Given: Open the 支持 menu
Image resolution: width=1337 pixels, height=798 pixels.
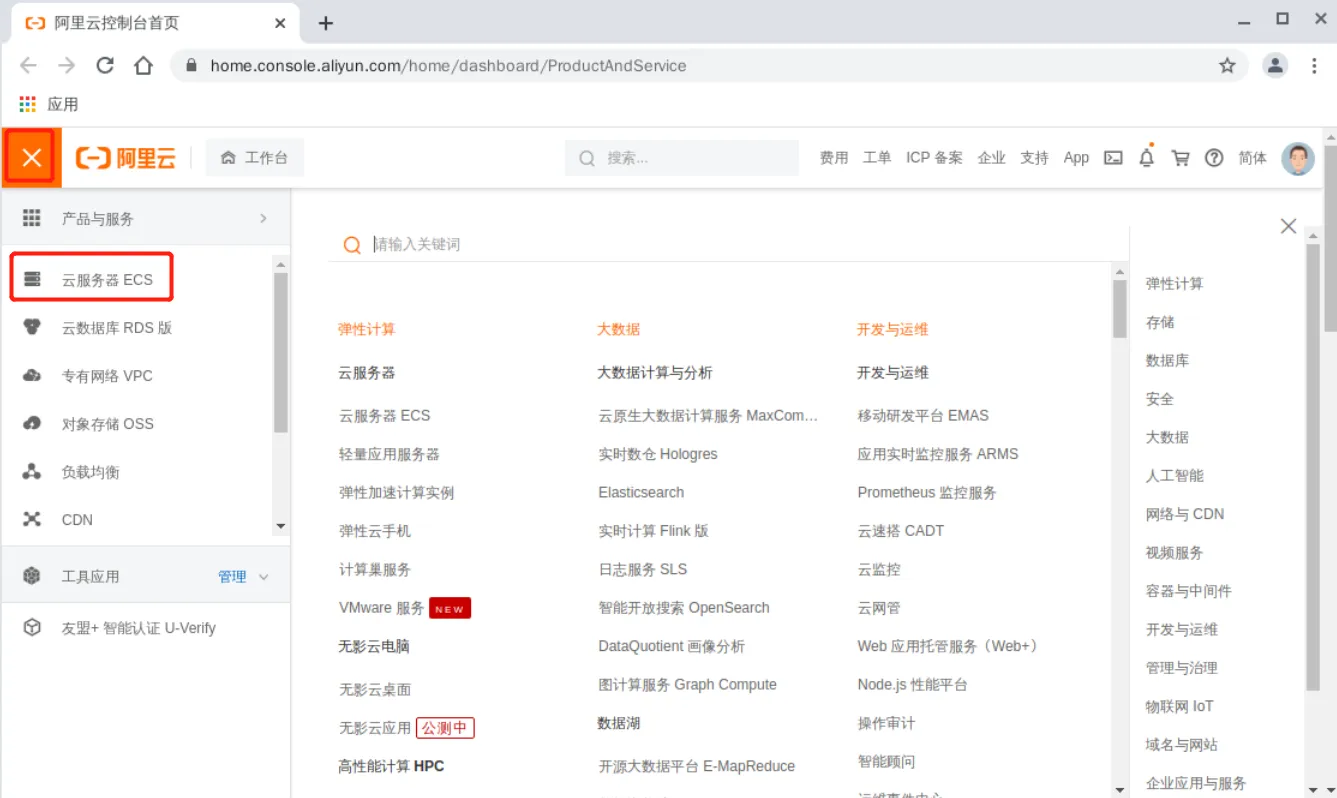Looking at the screenshot, I should [1034, 158].
